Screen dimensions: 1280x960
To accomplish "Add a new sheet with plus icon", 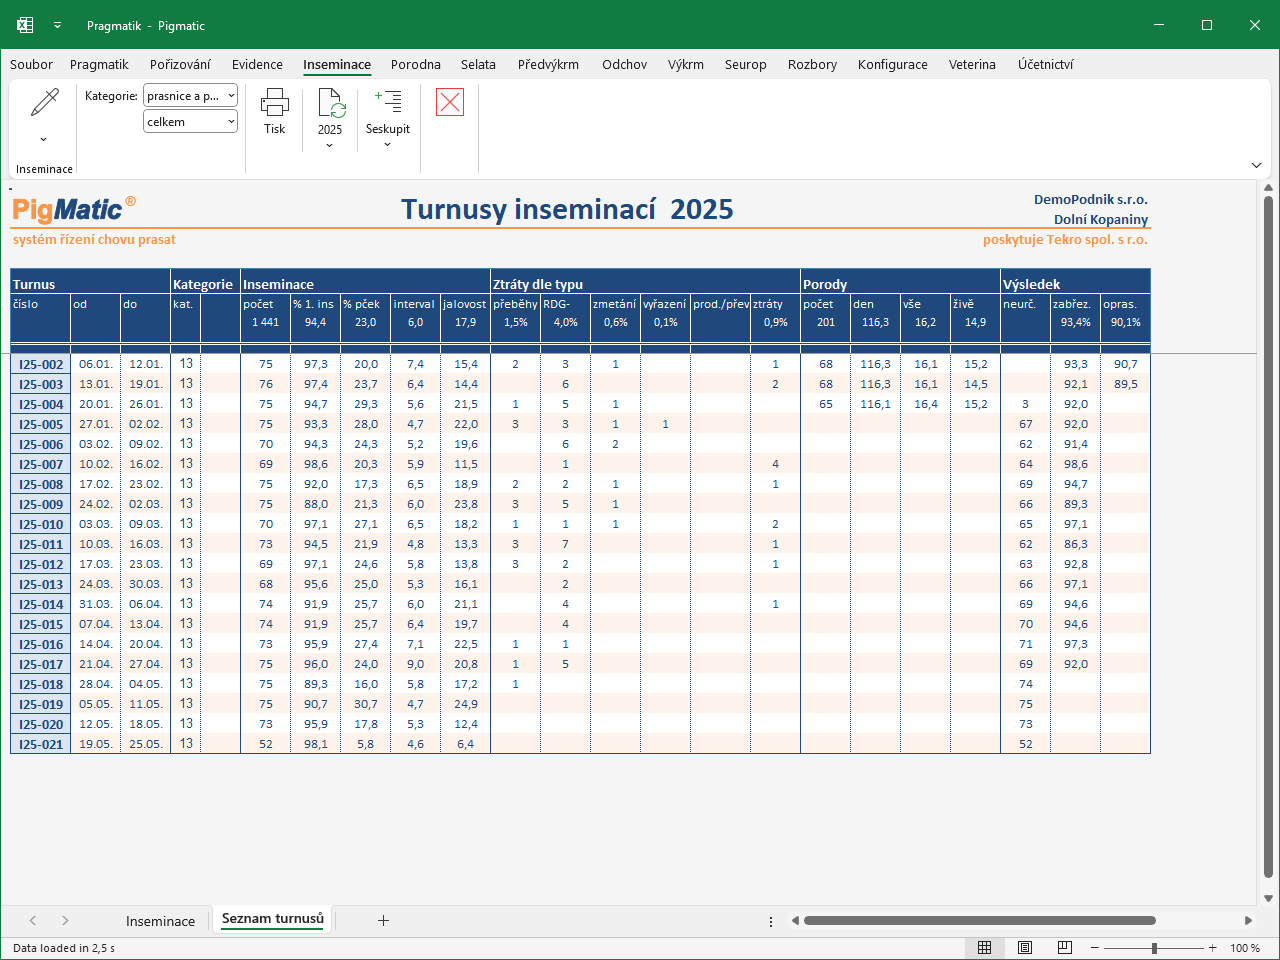I will pos(383,920).
